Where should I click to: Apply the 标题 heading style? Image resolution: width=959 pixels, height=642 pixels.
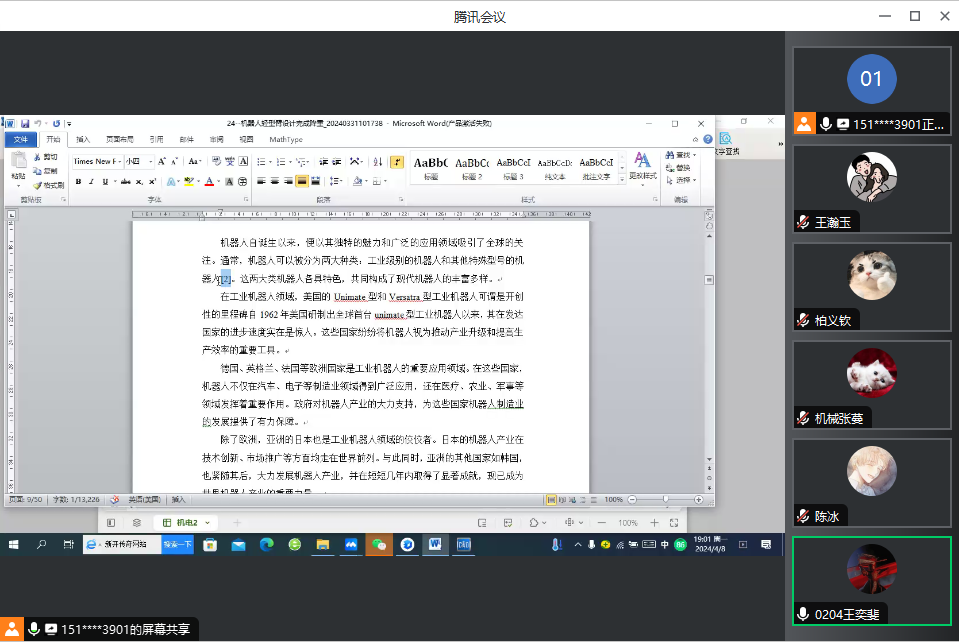[x=431, y=167]
